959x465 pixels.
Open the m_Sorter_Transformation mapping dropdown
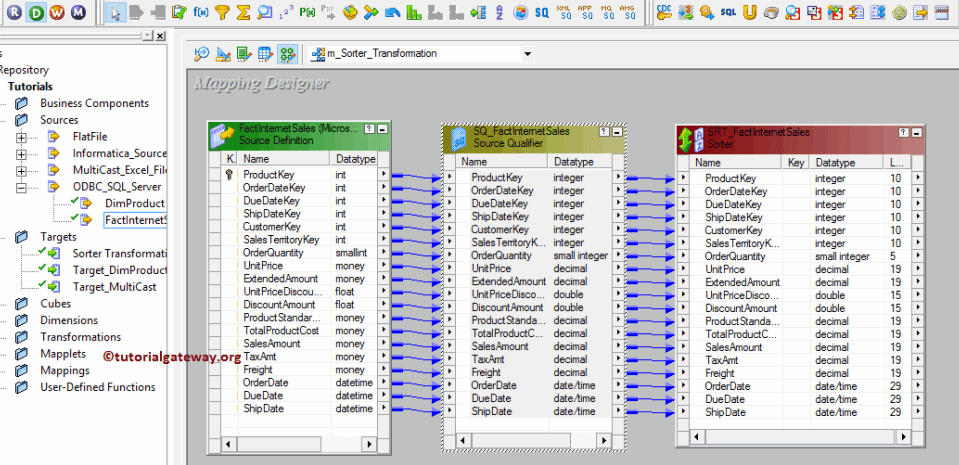pos(527,54)
